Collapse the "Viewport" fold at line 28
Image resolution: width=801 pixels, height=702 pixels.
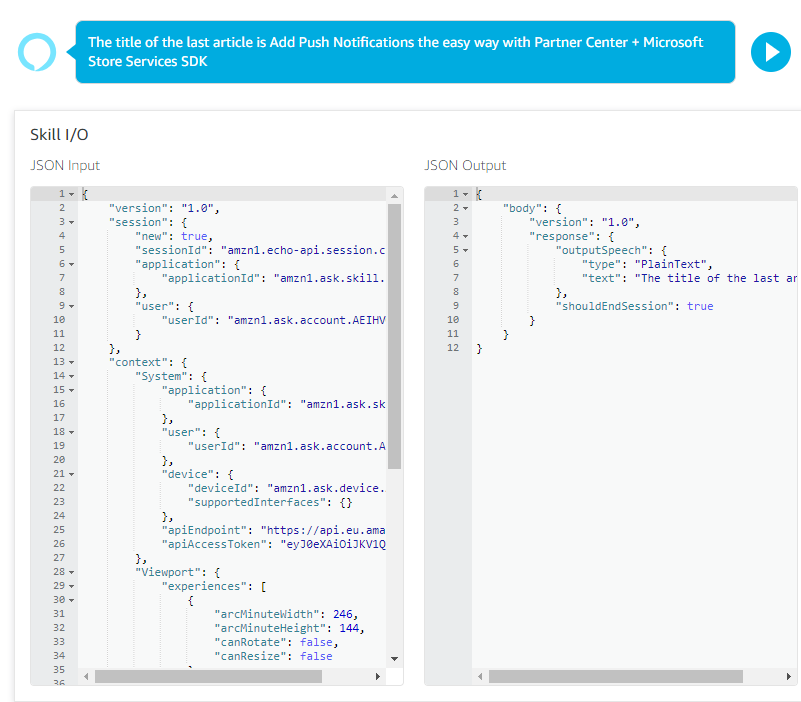pos(72,572)
